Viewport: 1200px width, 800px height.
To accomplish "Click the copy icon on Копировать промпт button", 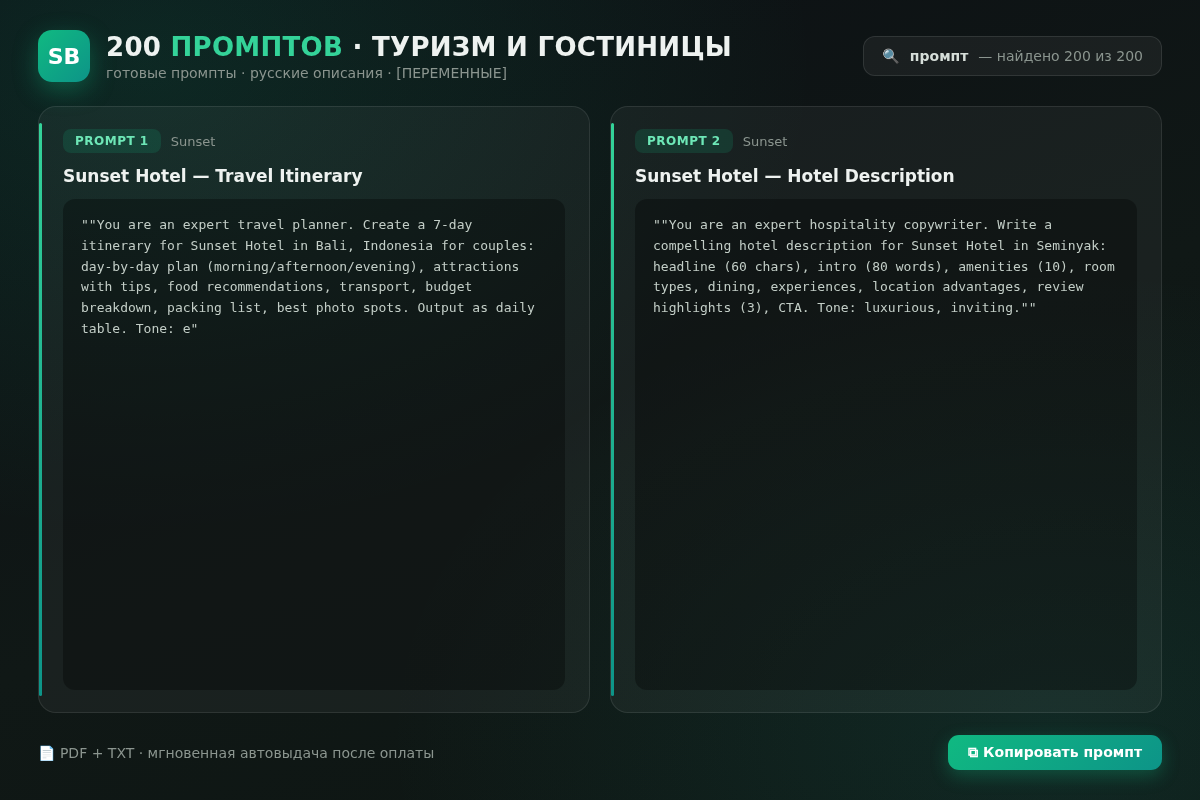I will tap(972, 752).
